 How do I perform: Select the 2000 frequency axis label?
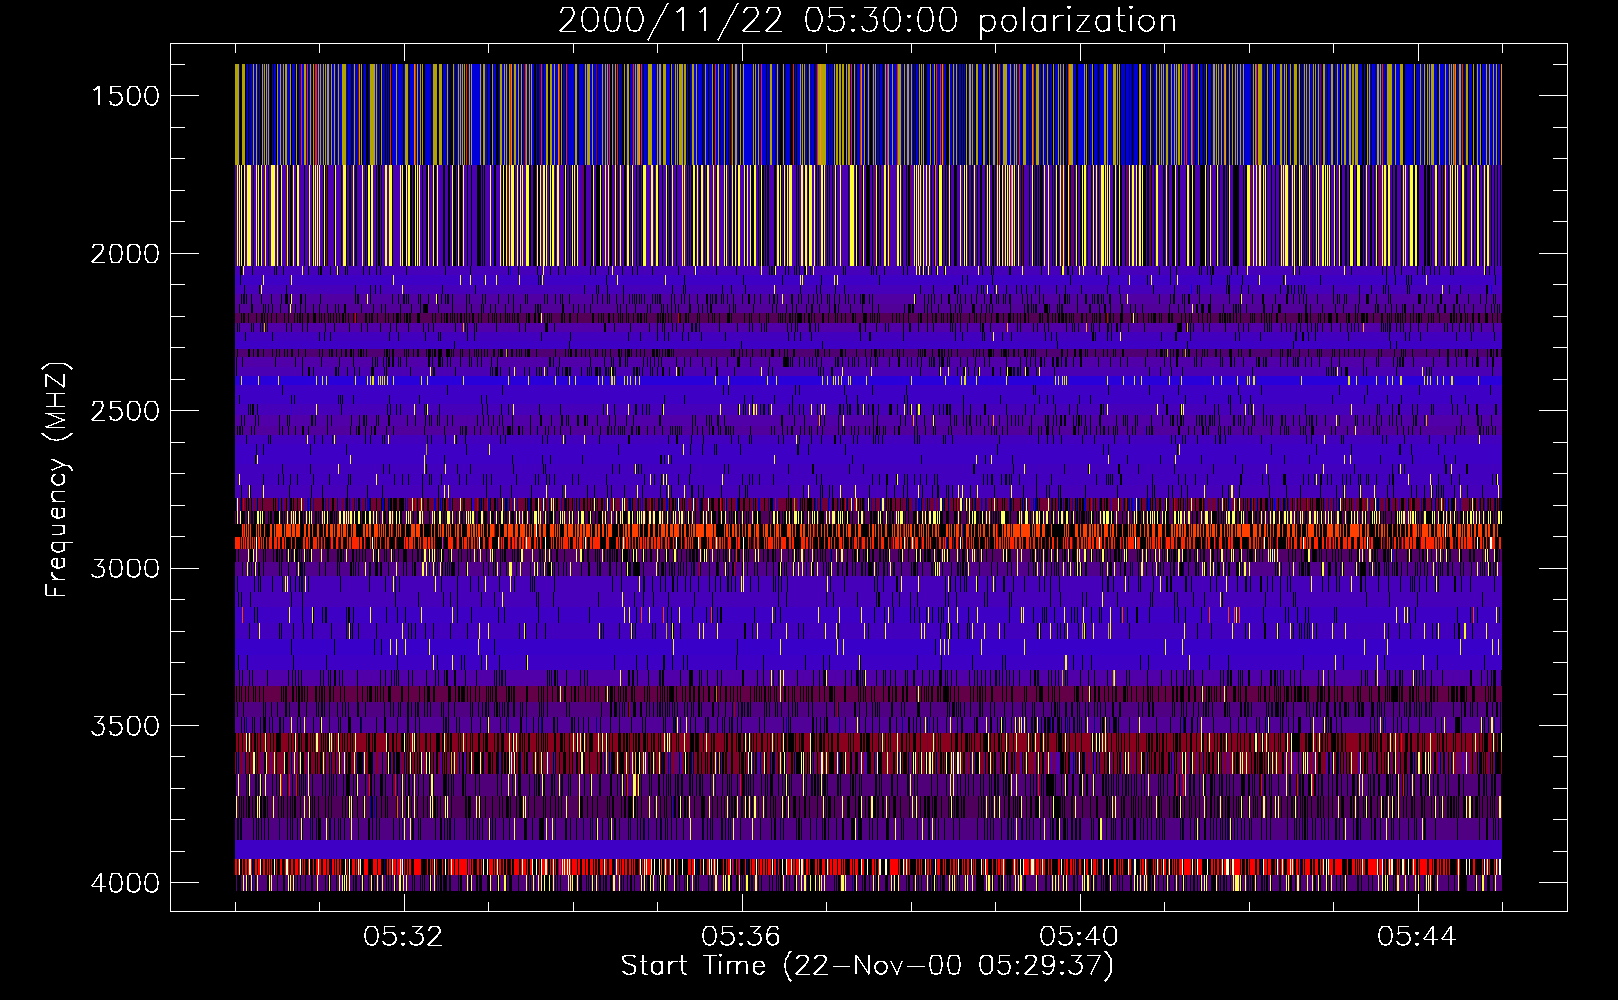[x=125, y=254]
